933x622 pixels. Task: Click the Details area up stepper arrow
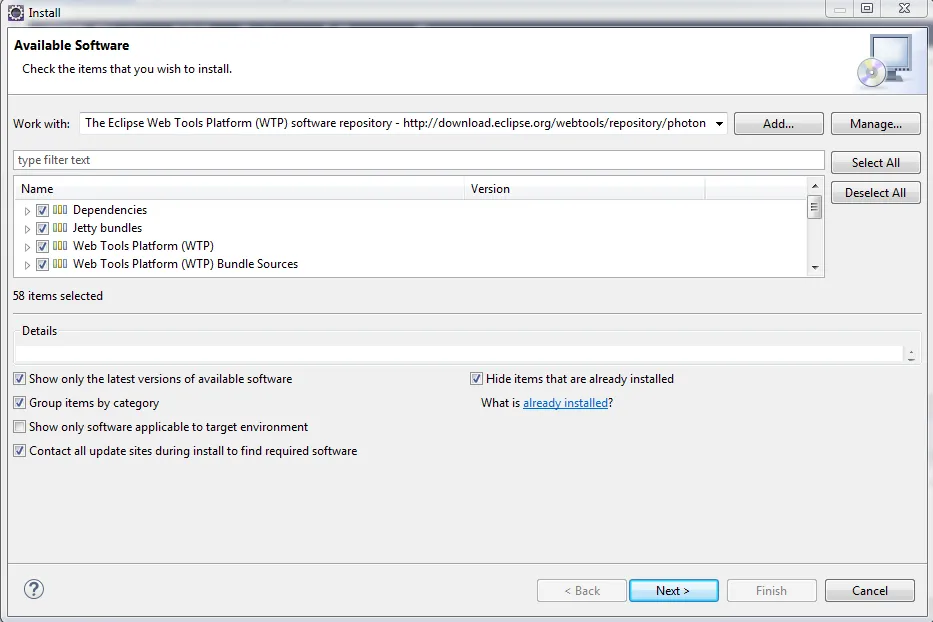click(911, 352)
